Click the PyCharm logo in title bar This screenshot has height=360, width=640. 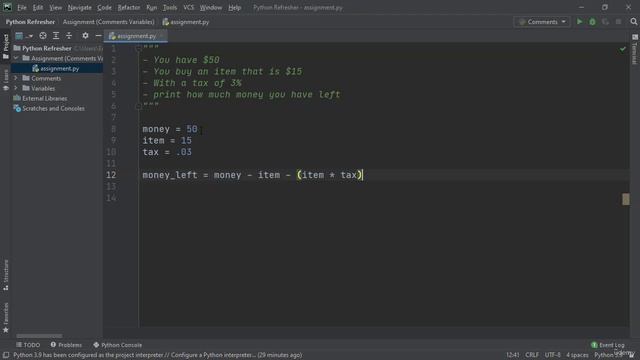point(7,7)
